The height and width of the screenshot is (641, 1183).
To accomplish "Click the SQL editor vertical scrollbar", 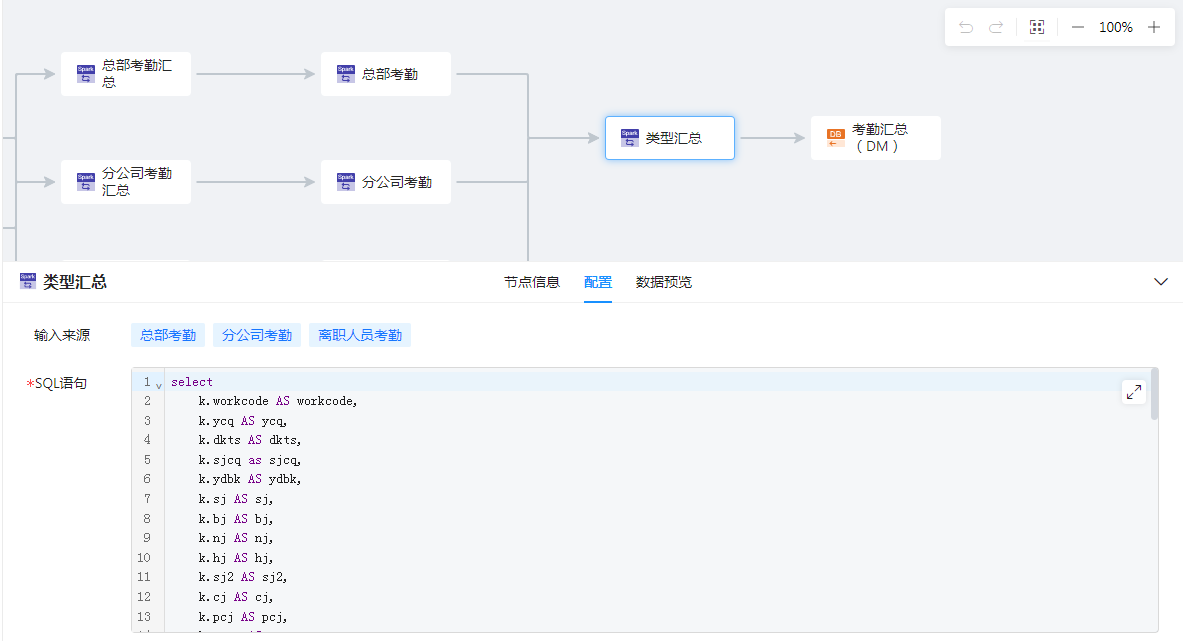I will click(x=1155, y=394).
